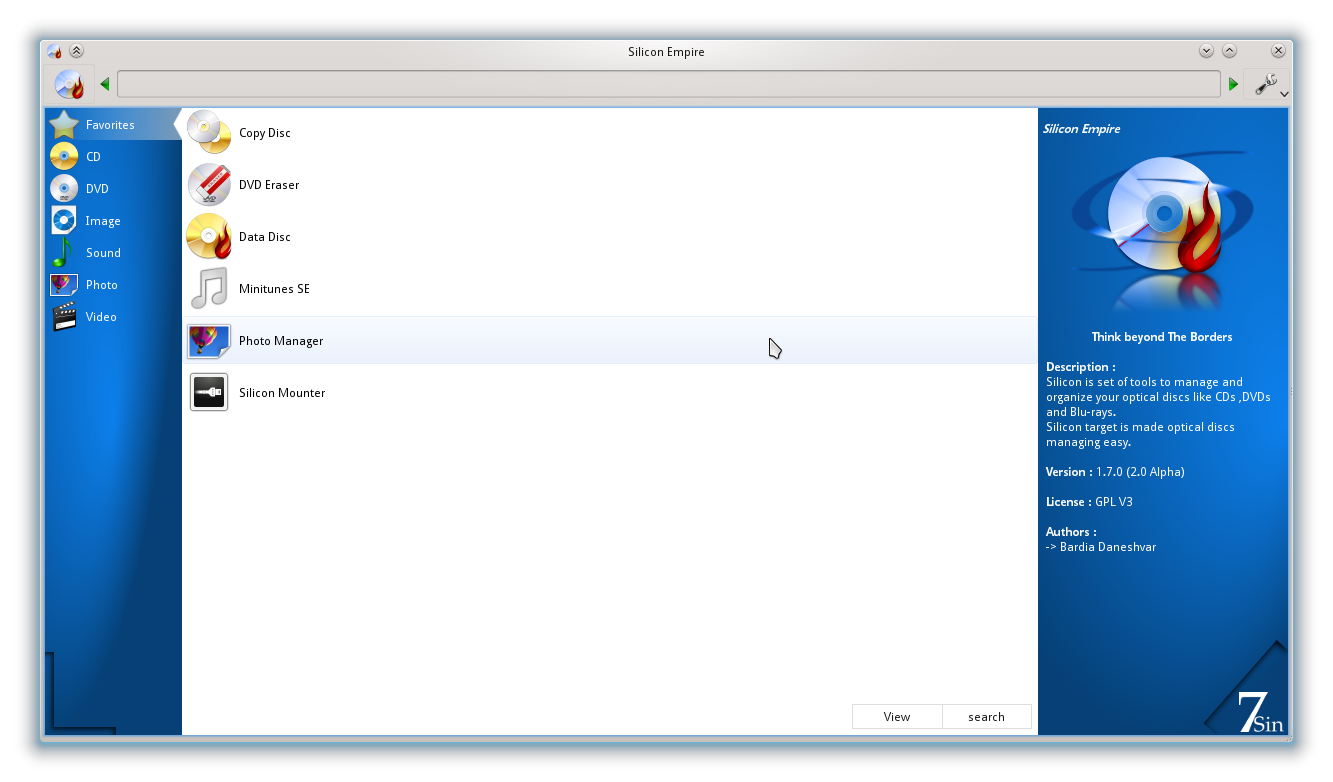Open the Photo Manager icon
The height and width of the screenshot is (782, 1333).
click(209, 341)
